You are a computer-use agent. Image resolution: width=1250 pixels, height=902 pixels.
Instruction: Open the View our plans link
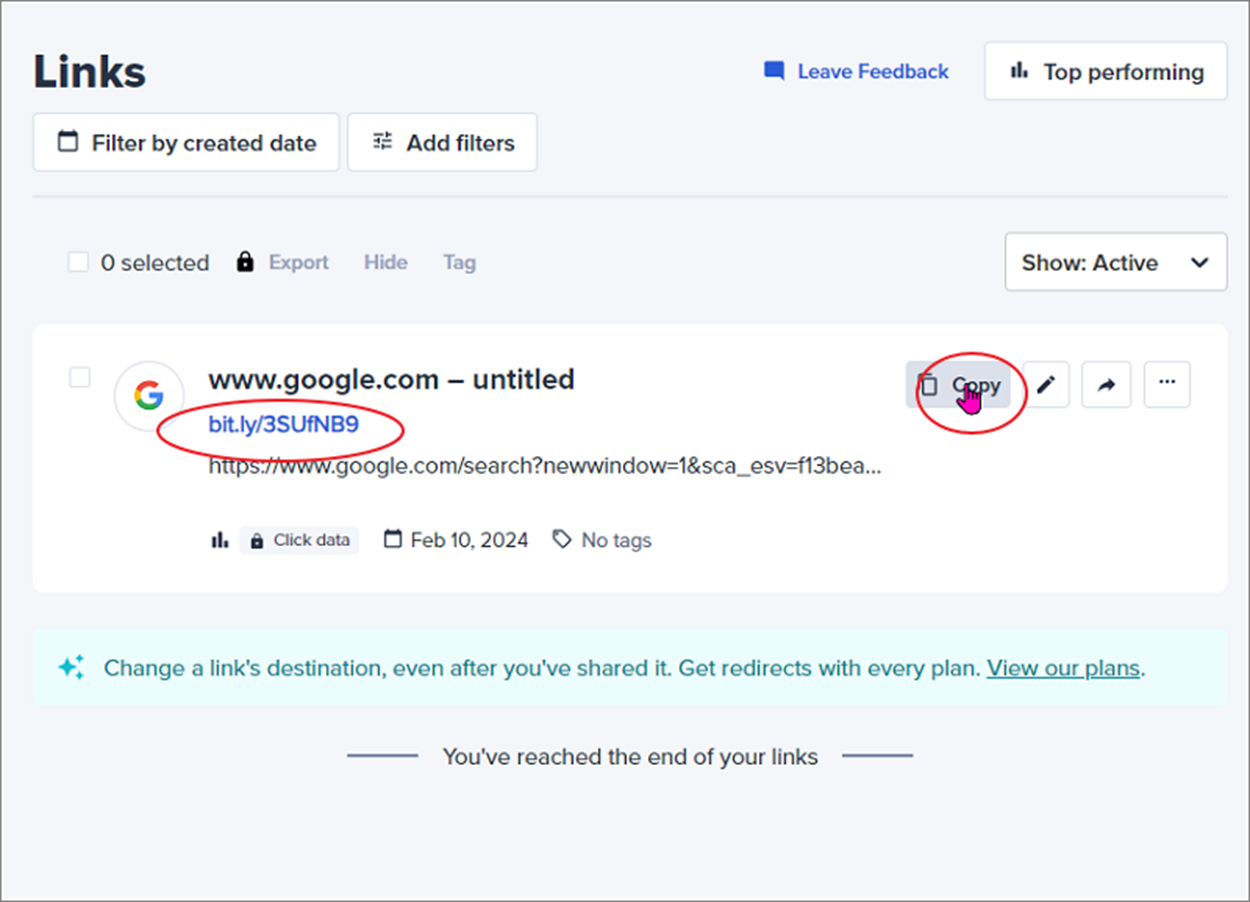point(1063,668)
